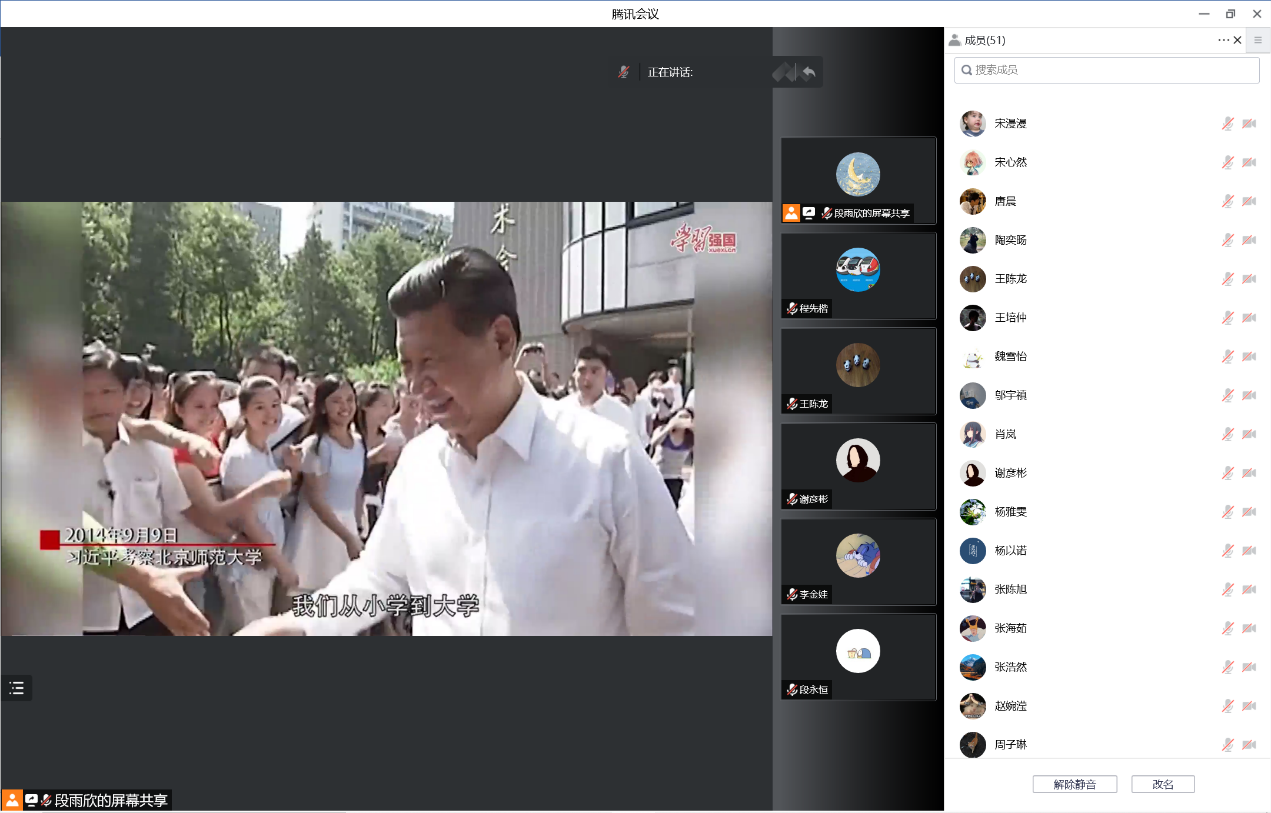Viewport: 1271px width, 813px height.
Task: Toggle camera for 杨雅雯
Action: [1249, 512]
